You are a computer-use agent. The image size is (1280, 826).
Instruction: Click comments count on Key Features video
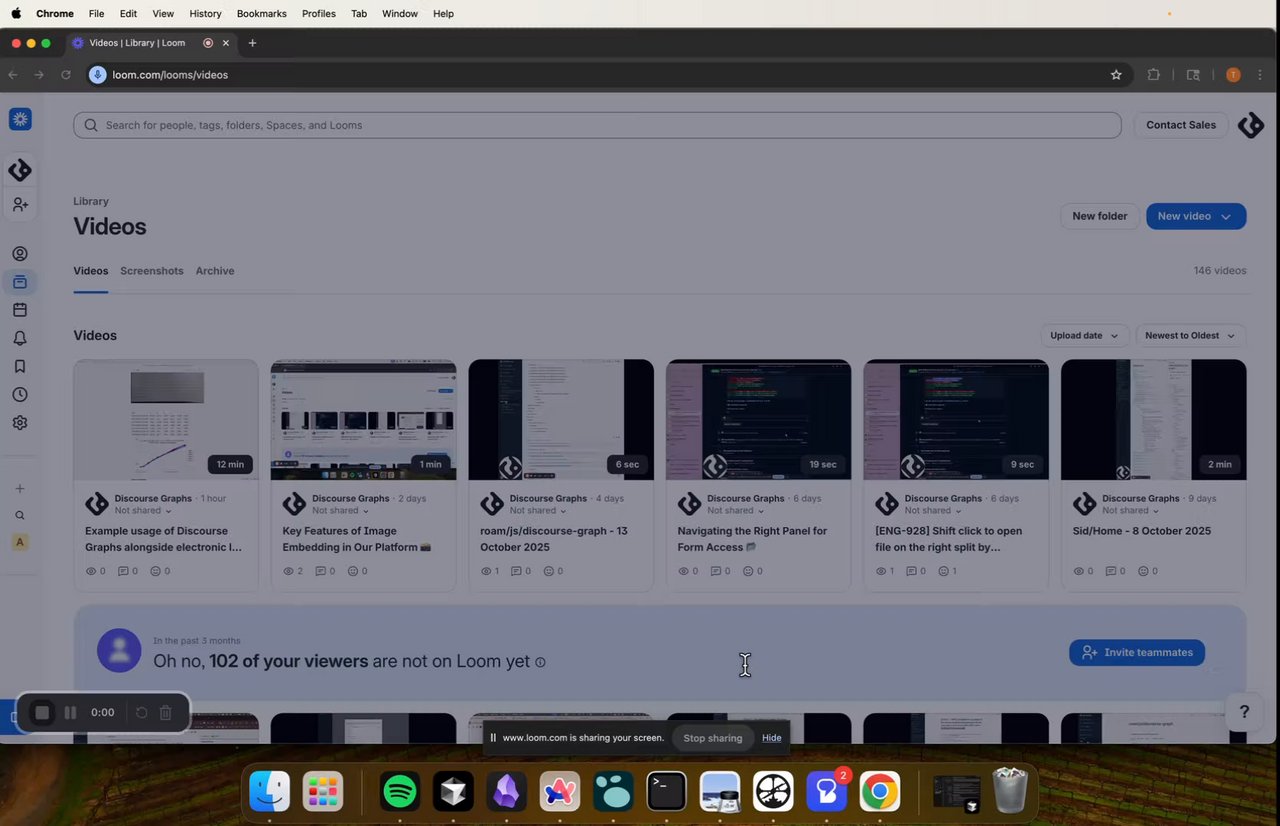click(325, 571)
